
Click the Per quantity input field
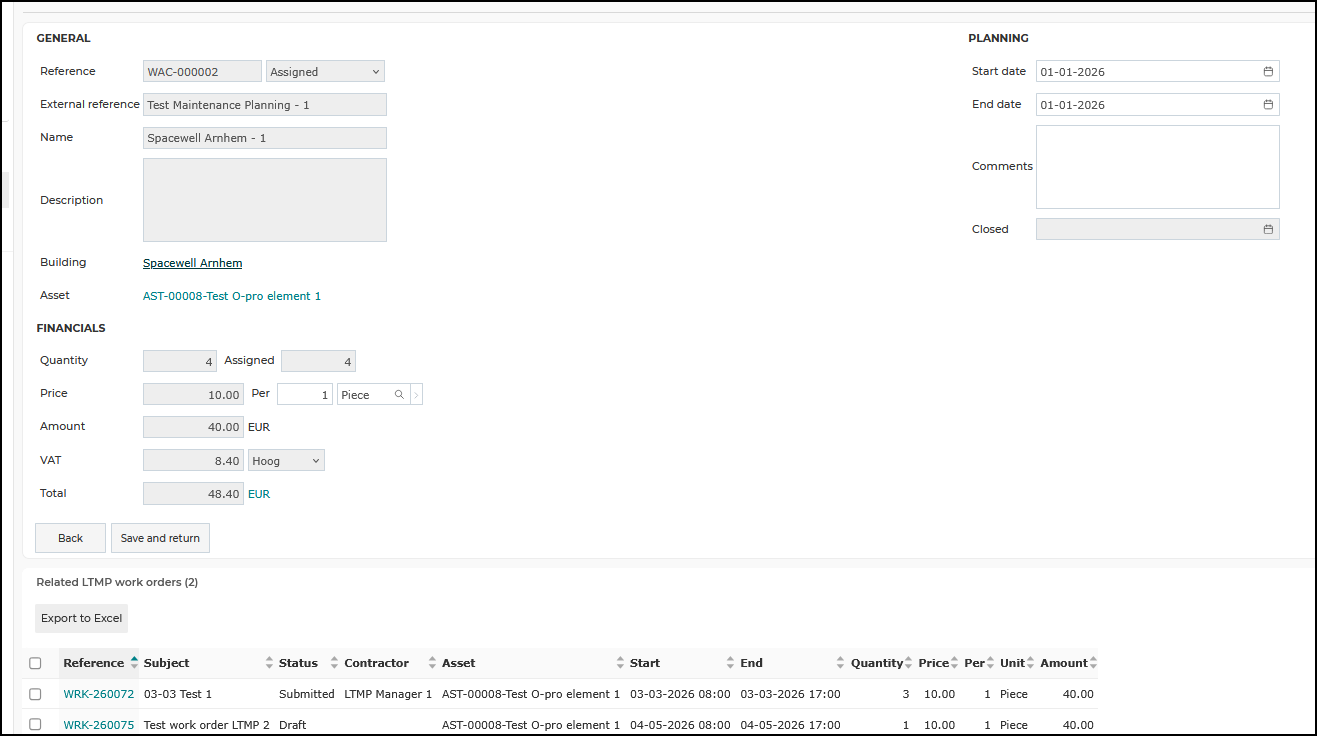click(x=305, y=395)
